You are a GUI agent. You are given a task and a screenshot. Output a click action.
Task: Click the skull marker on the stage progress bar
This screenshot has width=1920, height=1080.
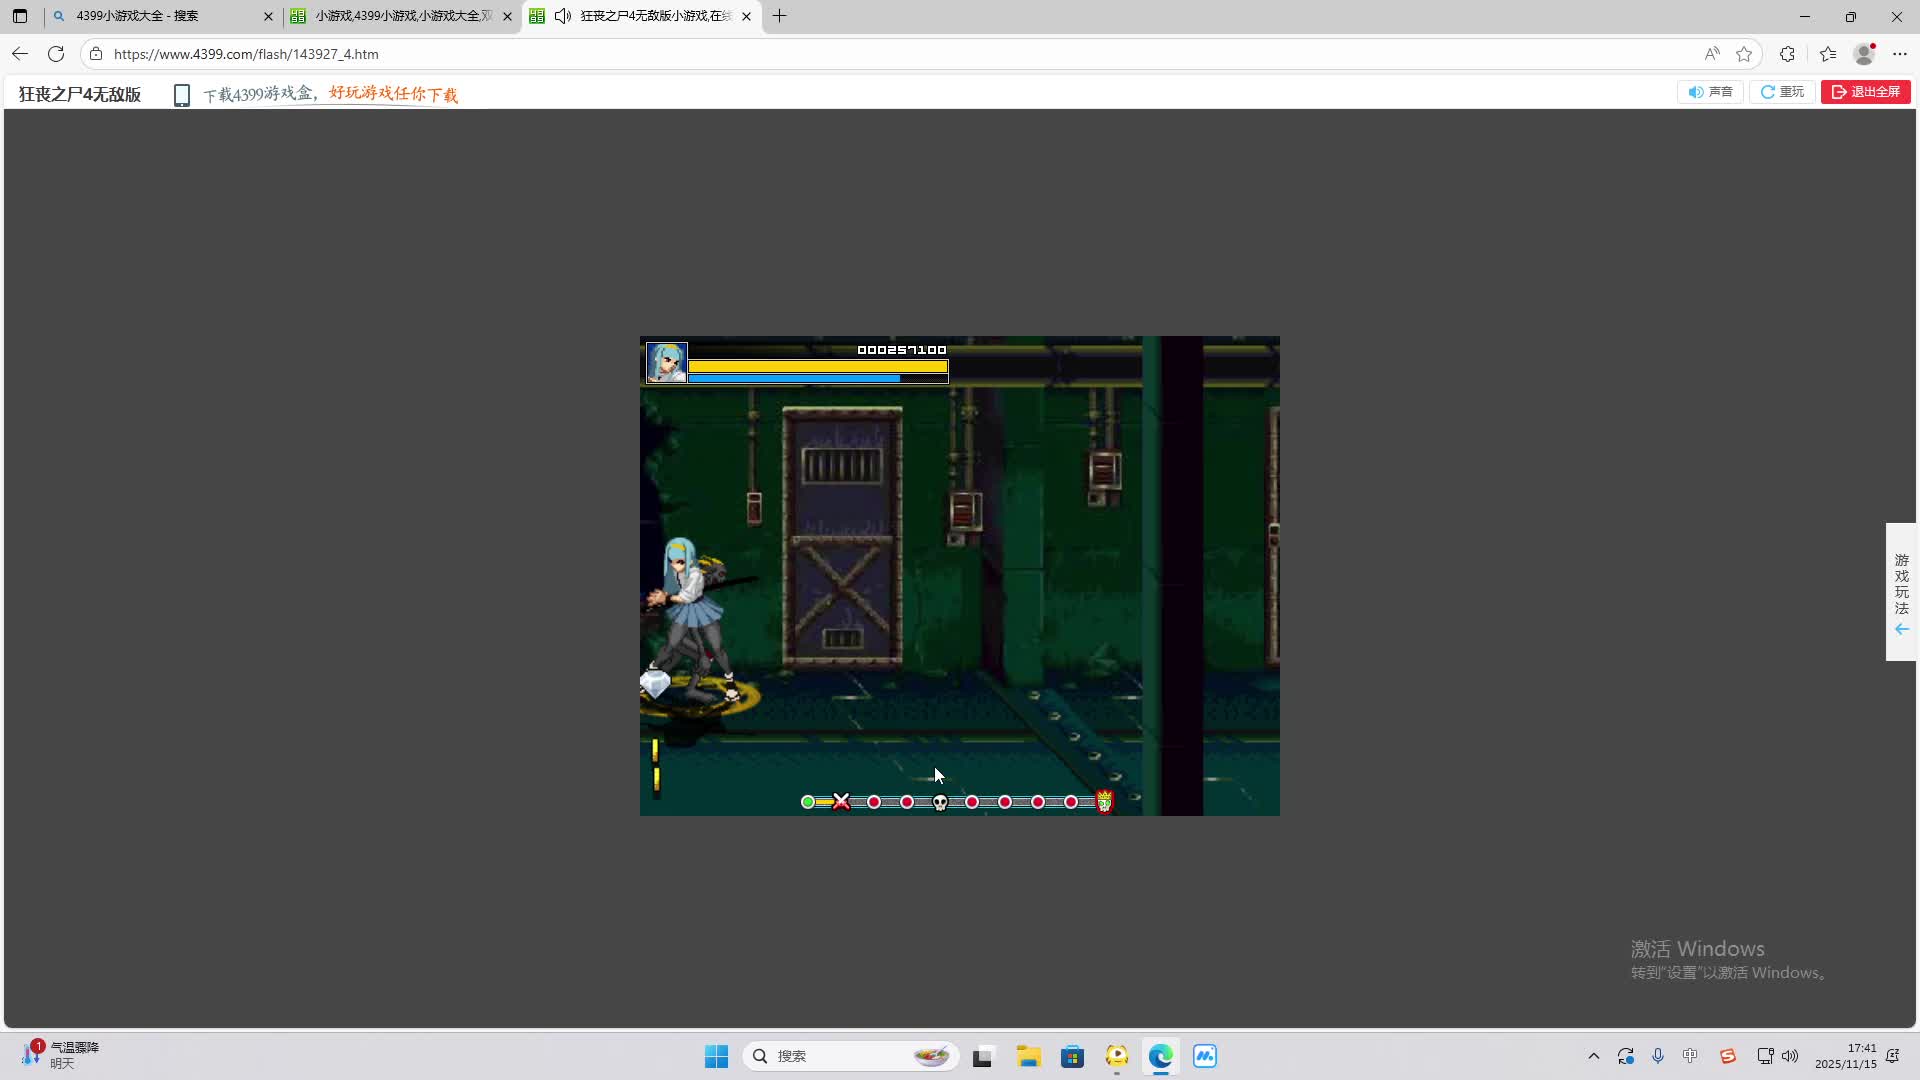(x=940, y=802)
